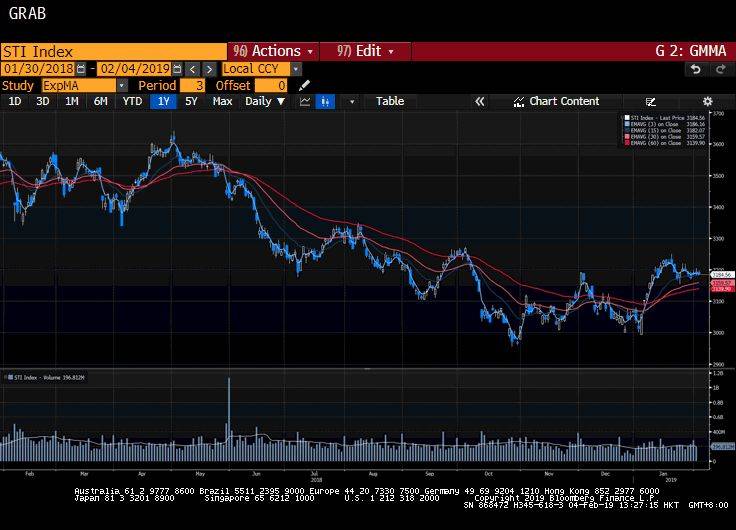Select the 6M time range
Screen dimensions: 736x530
(x=101, y=101)
